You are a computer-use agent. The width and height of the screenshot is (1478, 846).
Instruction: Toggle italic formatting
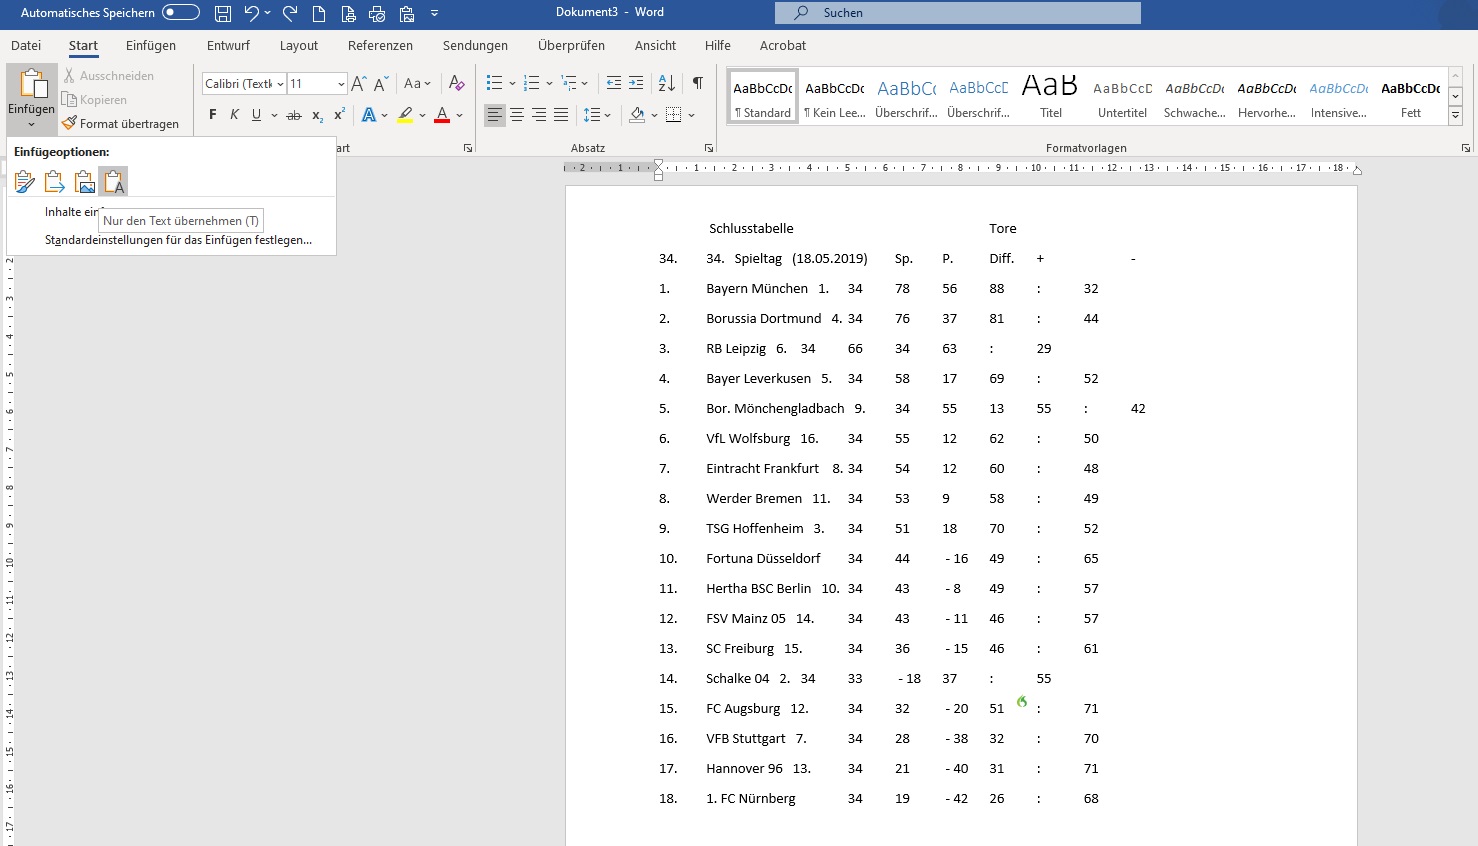(234, 115)
